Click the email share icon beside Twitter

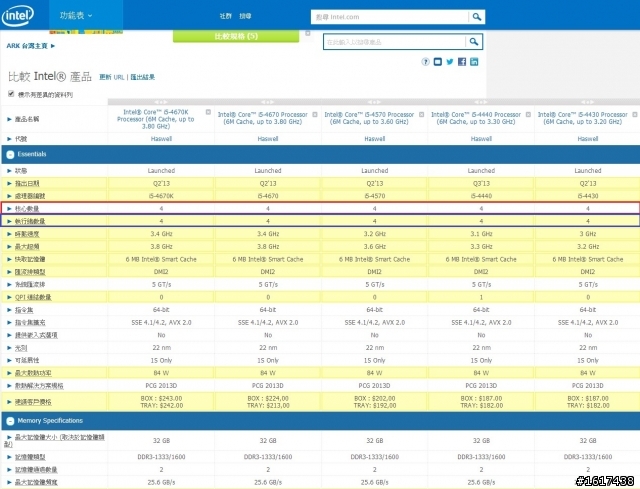point(438,62)
